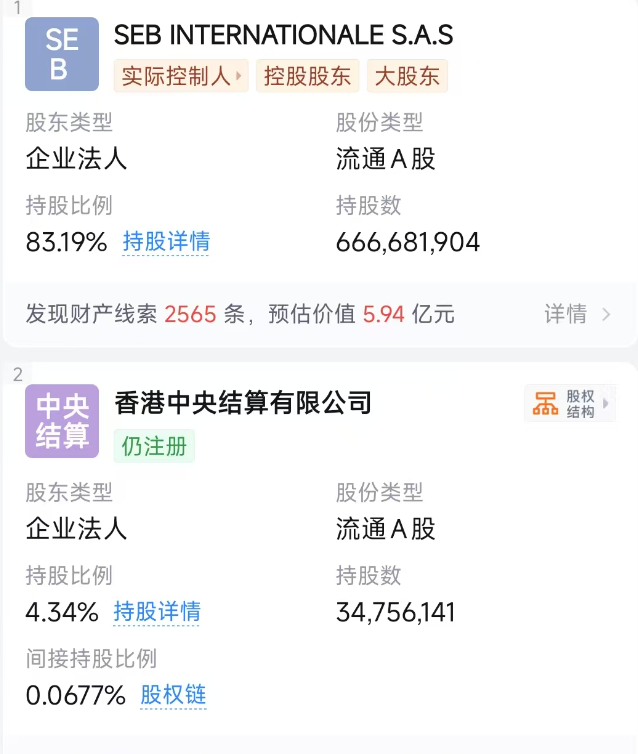Click the orange 股权结构 hierarchy icon
Image resolution: width=638 pixels, height=754 pixels.
[545, 403]
